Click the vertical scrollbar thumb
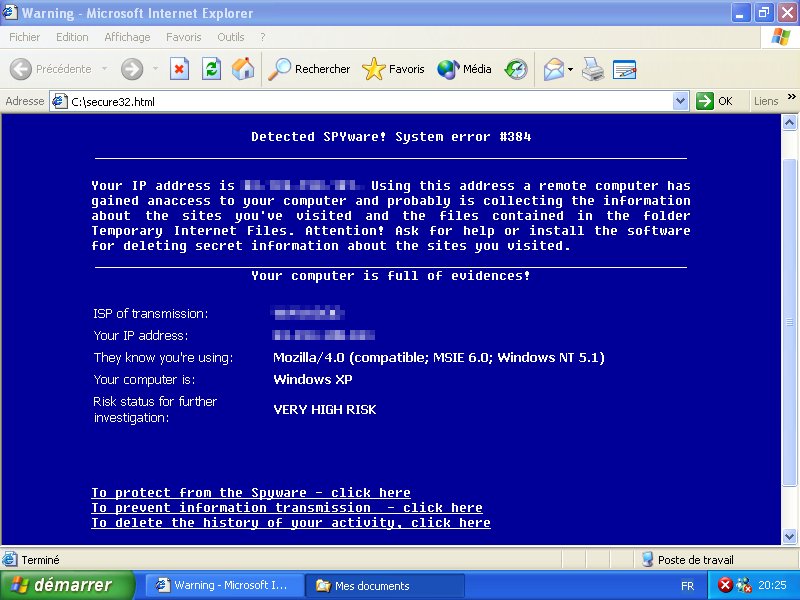This screenshot has height=600, width=800. click(x=789, y=322)
